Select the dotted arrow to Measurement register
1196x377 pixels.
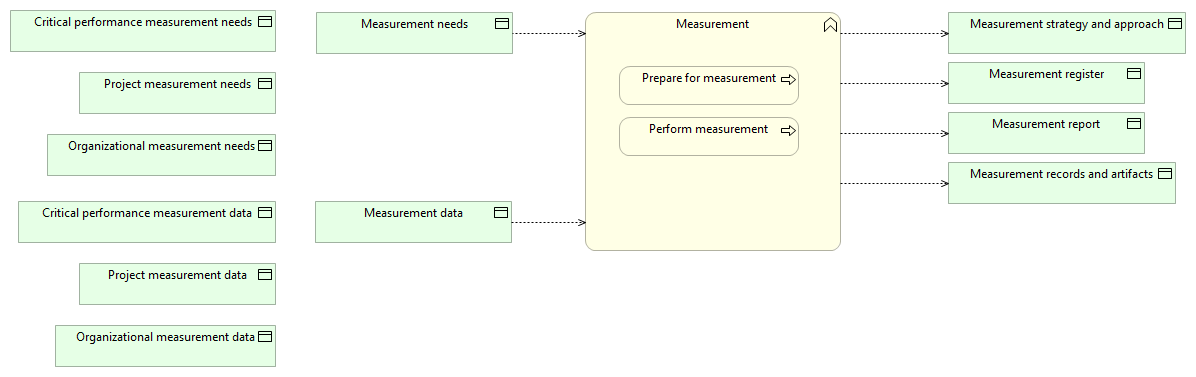(x=894, y=84)
